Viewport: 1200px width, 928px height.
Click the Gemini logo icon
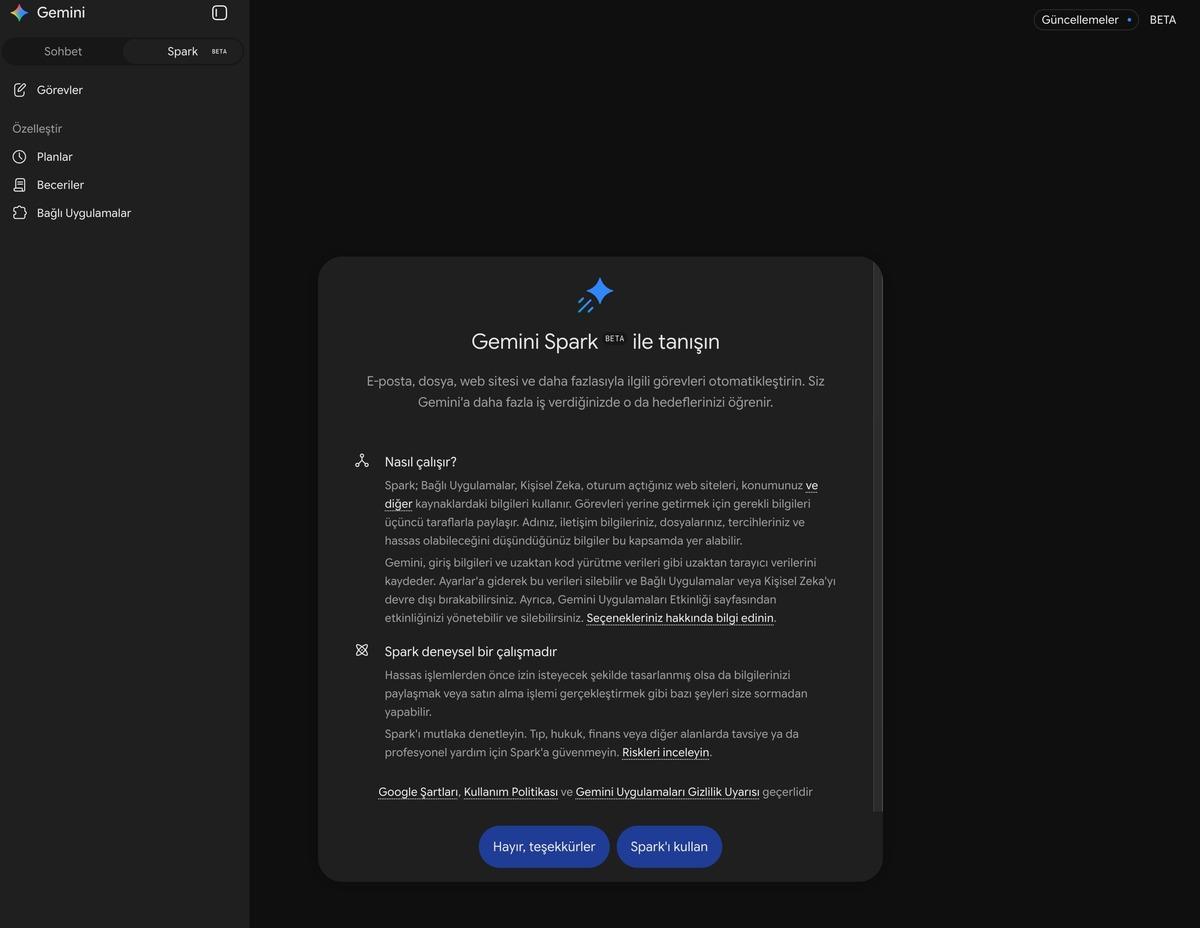tap(19, 13)
